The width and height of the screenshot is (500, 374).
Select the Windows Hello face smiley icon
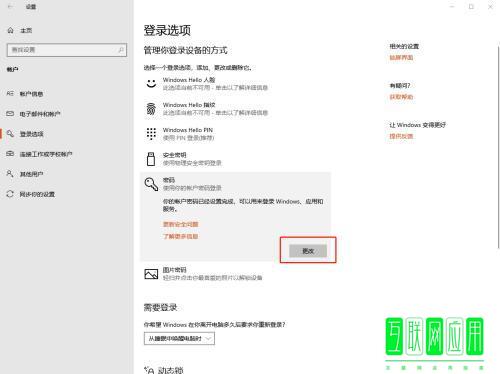151,83
